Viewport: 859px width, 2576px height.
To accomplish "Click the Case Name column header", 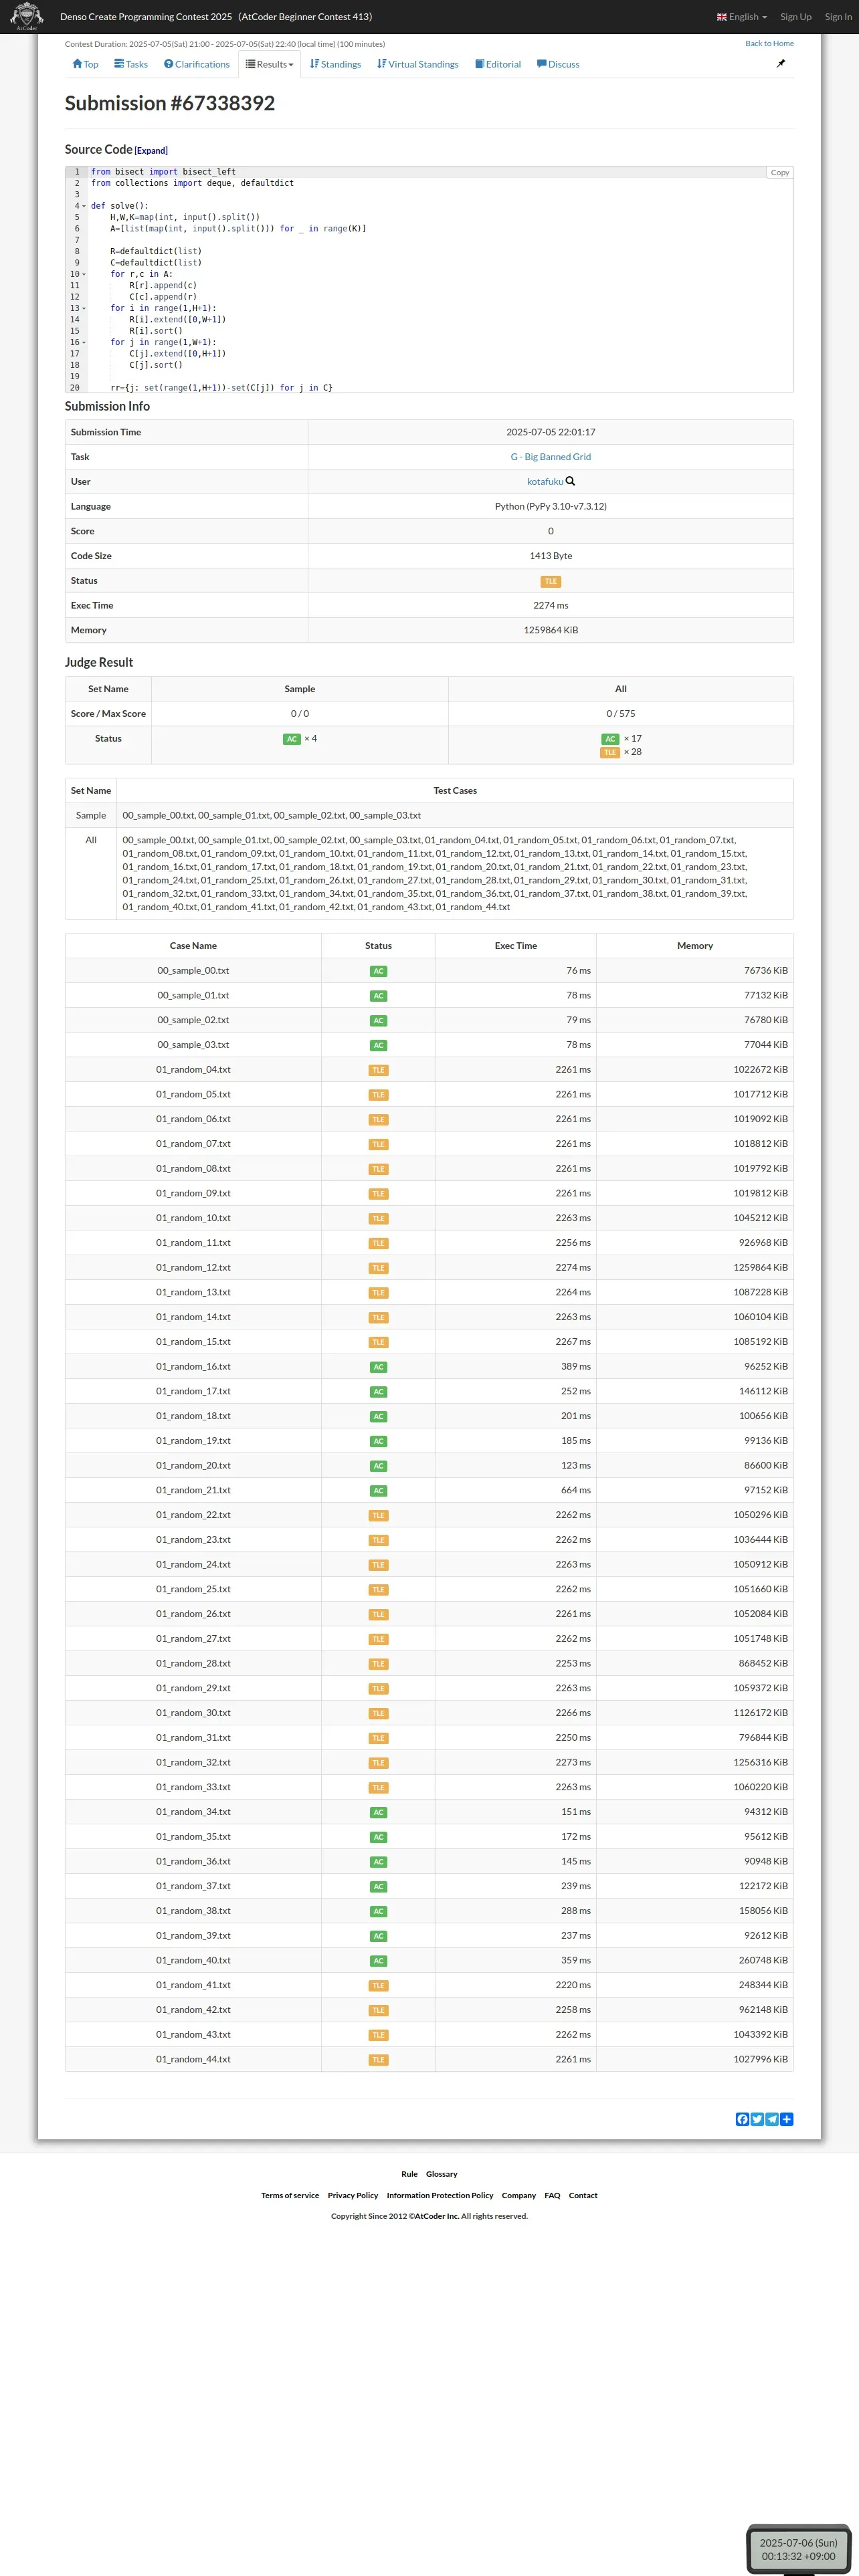I will tap(193, 946).
